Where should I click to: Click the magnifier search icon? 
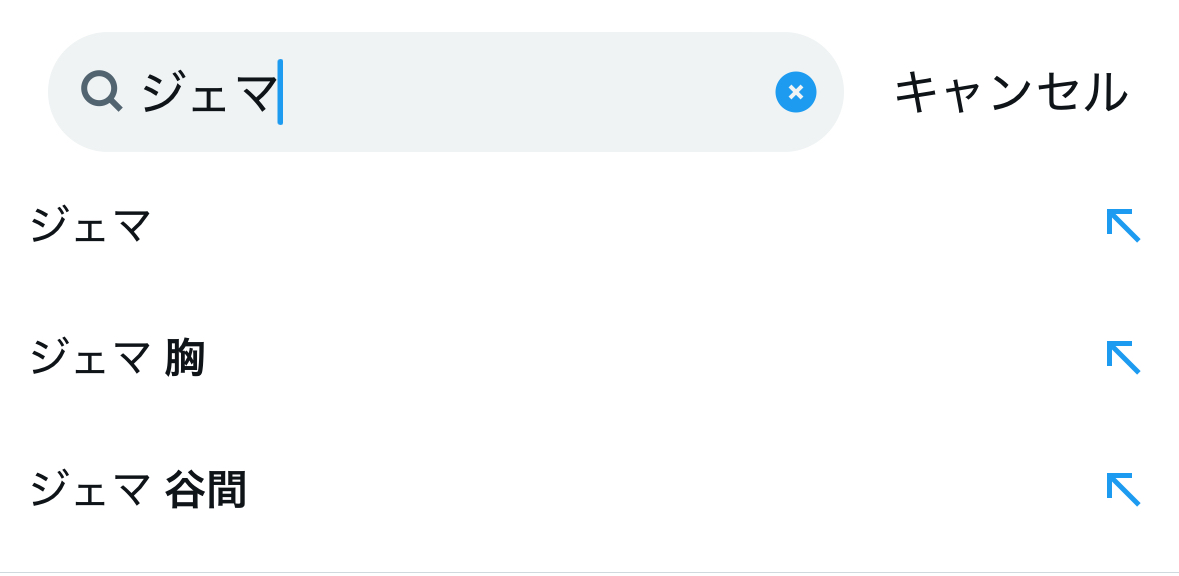101,92
